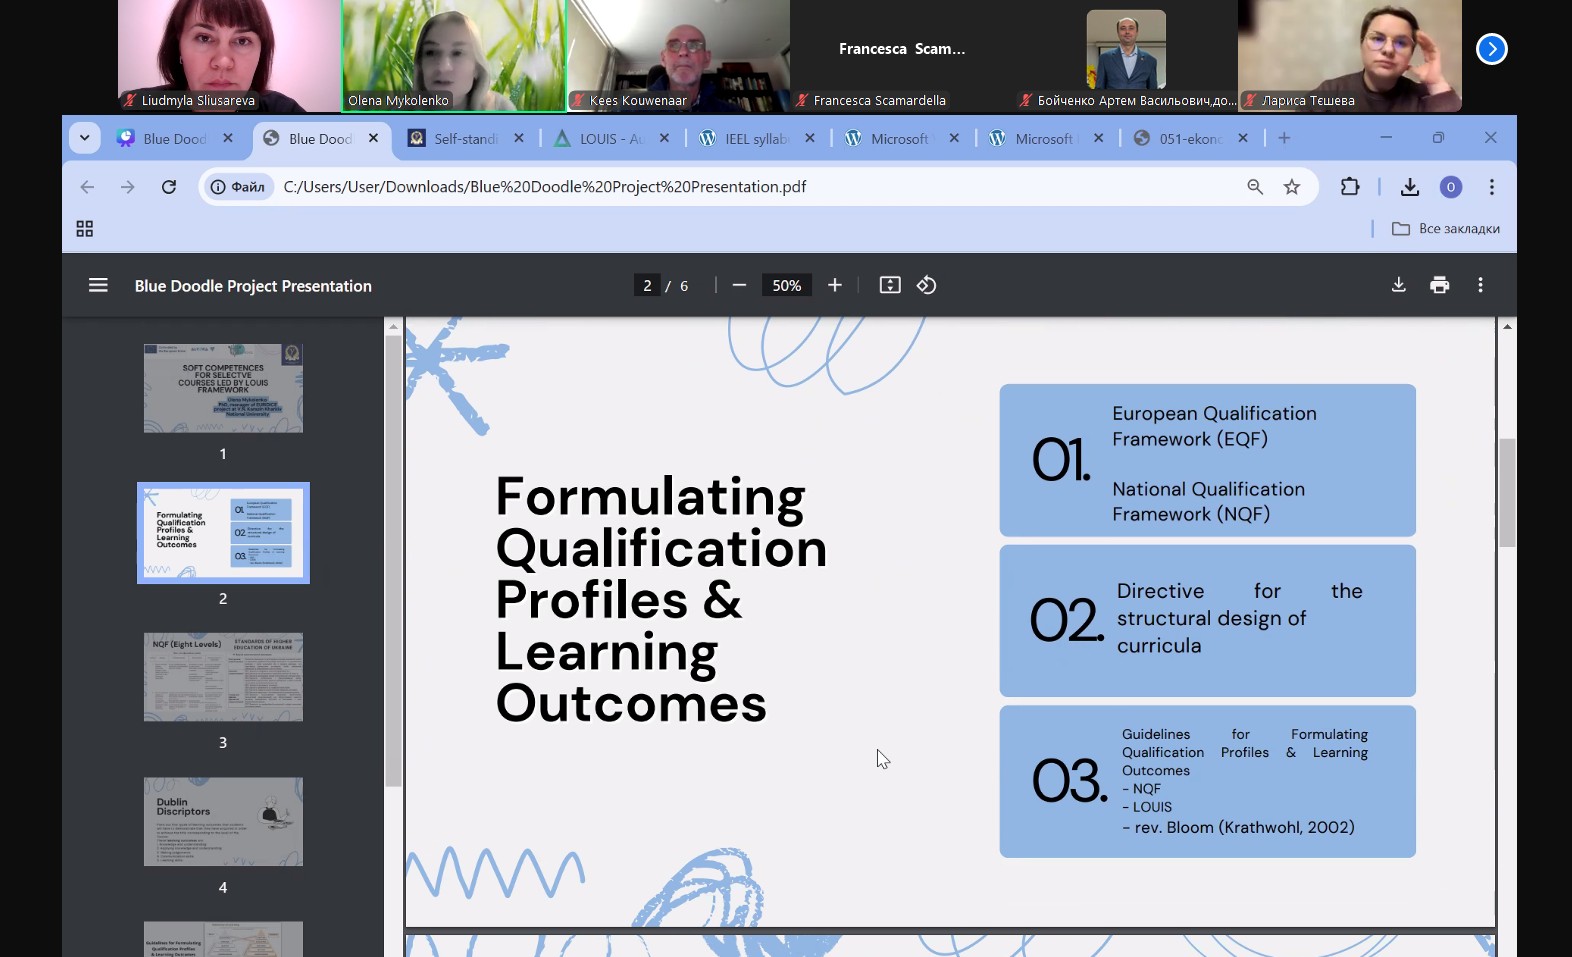
Task: Zoom out the PDF with minus button
Action: (x=739, y=285)
